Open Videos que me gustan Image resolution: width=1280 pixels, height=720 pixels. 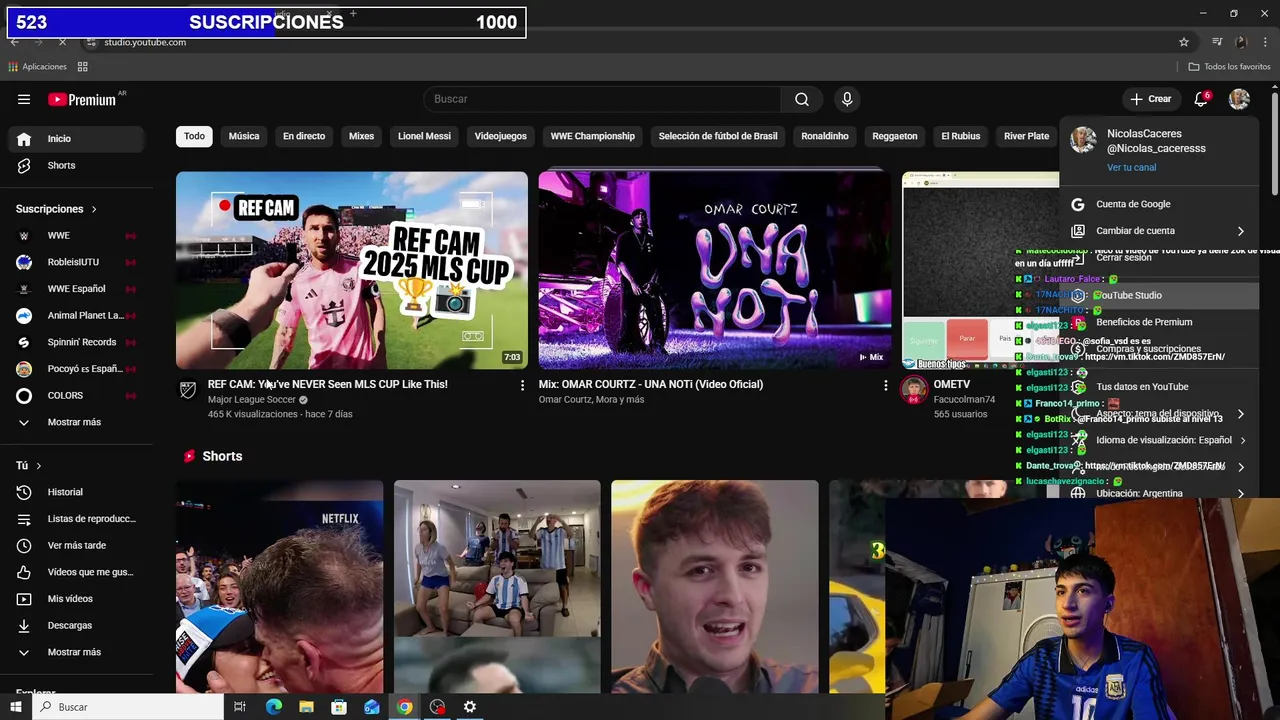coord(76,572)
